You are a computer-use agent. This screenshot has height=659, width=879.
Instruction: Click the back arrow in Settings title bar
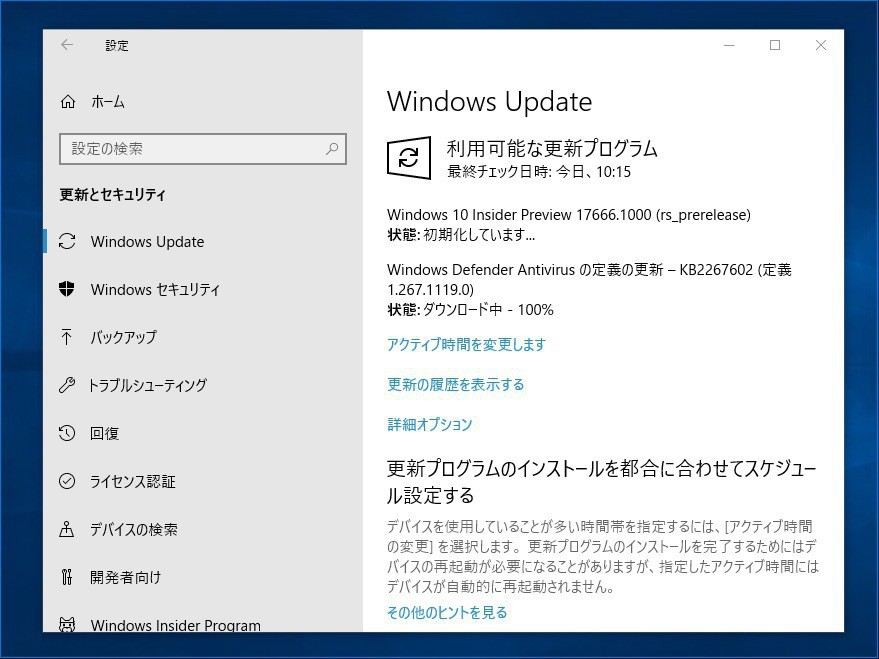[67, 45]
